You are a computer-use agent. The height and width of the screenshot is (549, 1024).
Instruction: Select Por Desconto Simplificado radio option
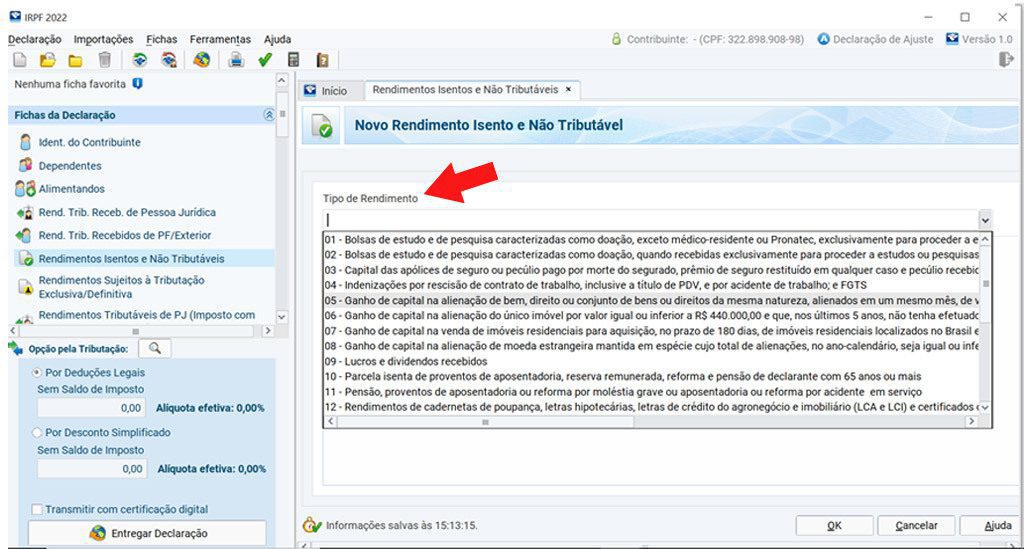37,432
